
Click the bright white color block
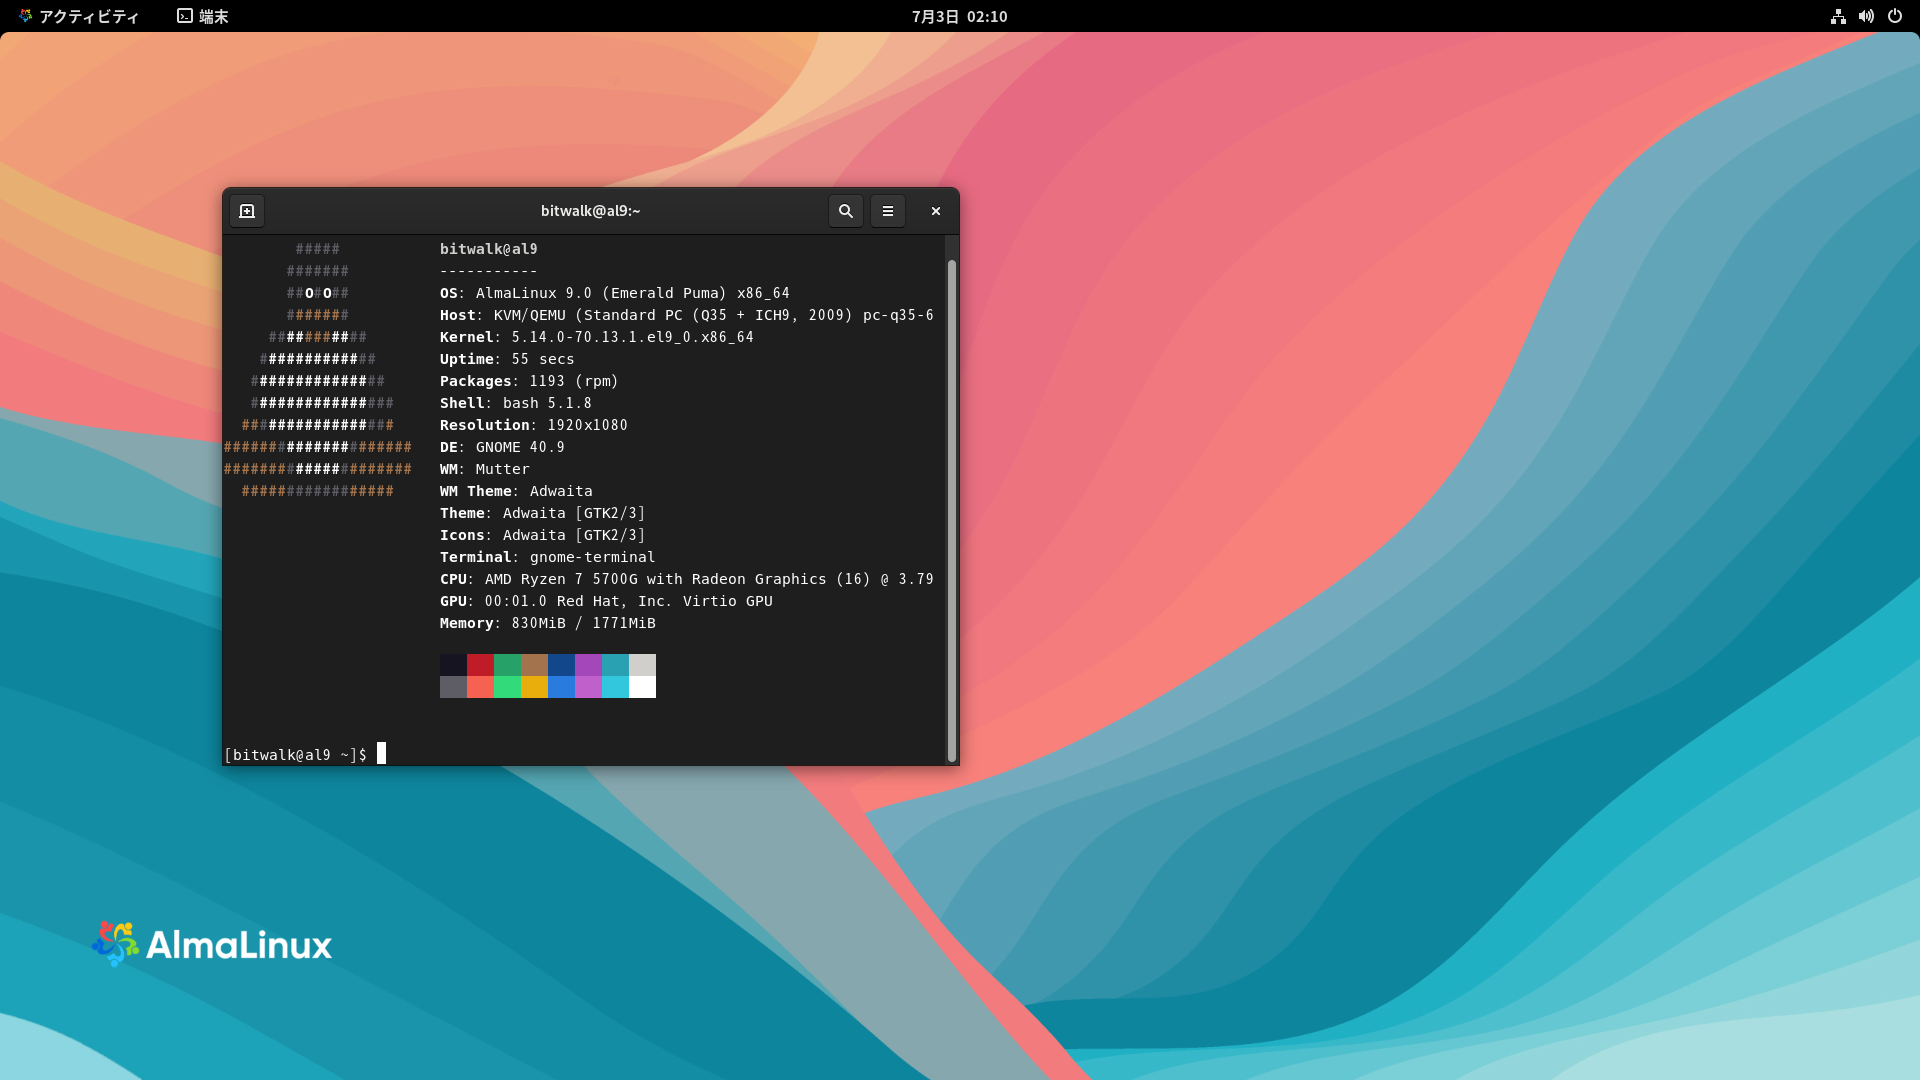642,687
